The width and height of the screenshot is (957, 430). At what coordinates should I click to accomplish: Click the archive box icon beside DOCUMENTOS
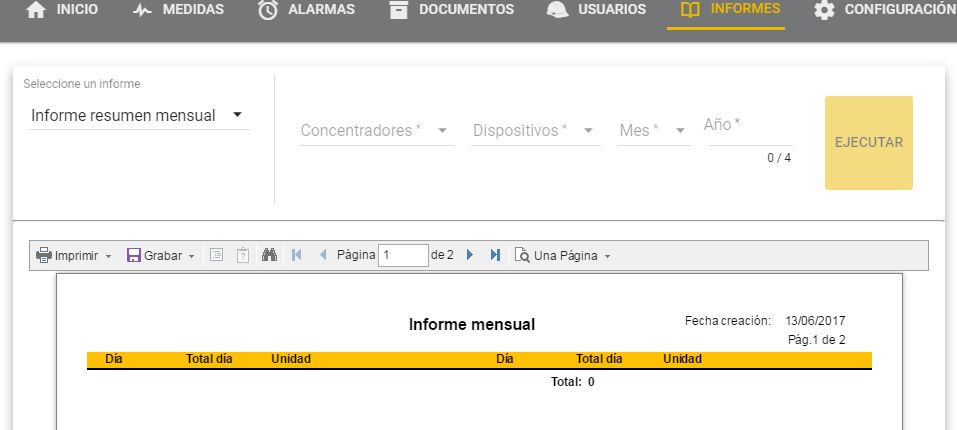(399, 10)
